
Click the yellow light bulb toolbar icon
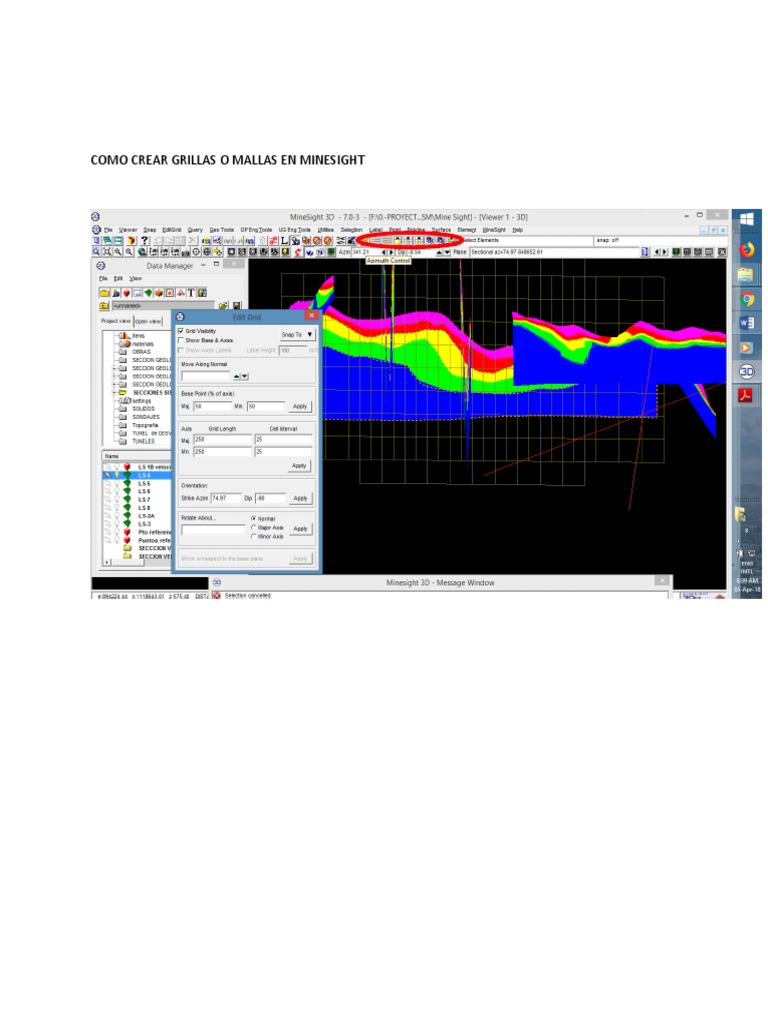tap(285, 251)
